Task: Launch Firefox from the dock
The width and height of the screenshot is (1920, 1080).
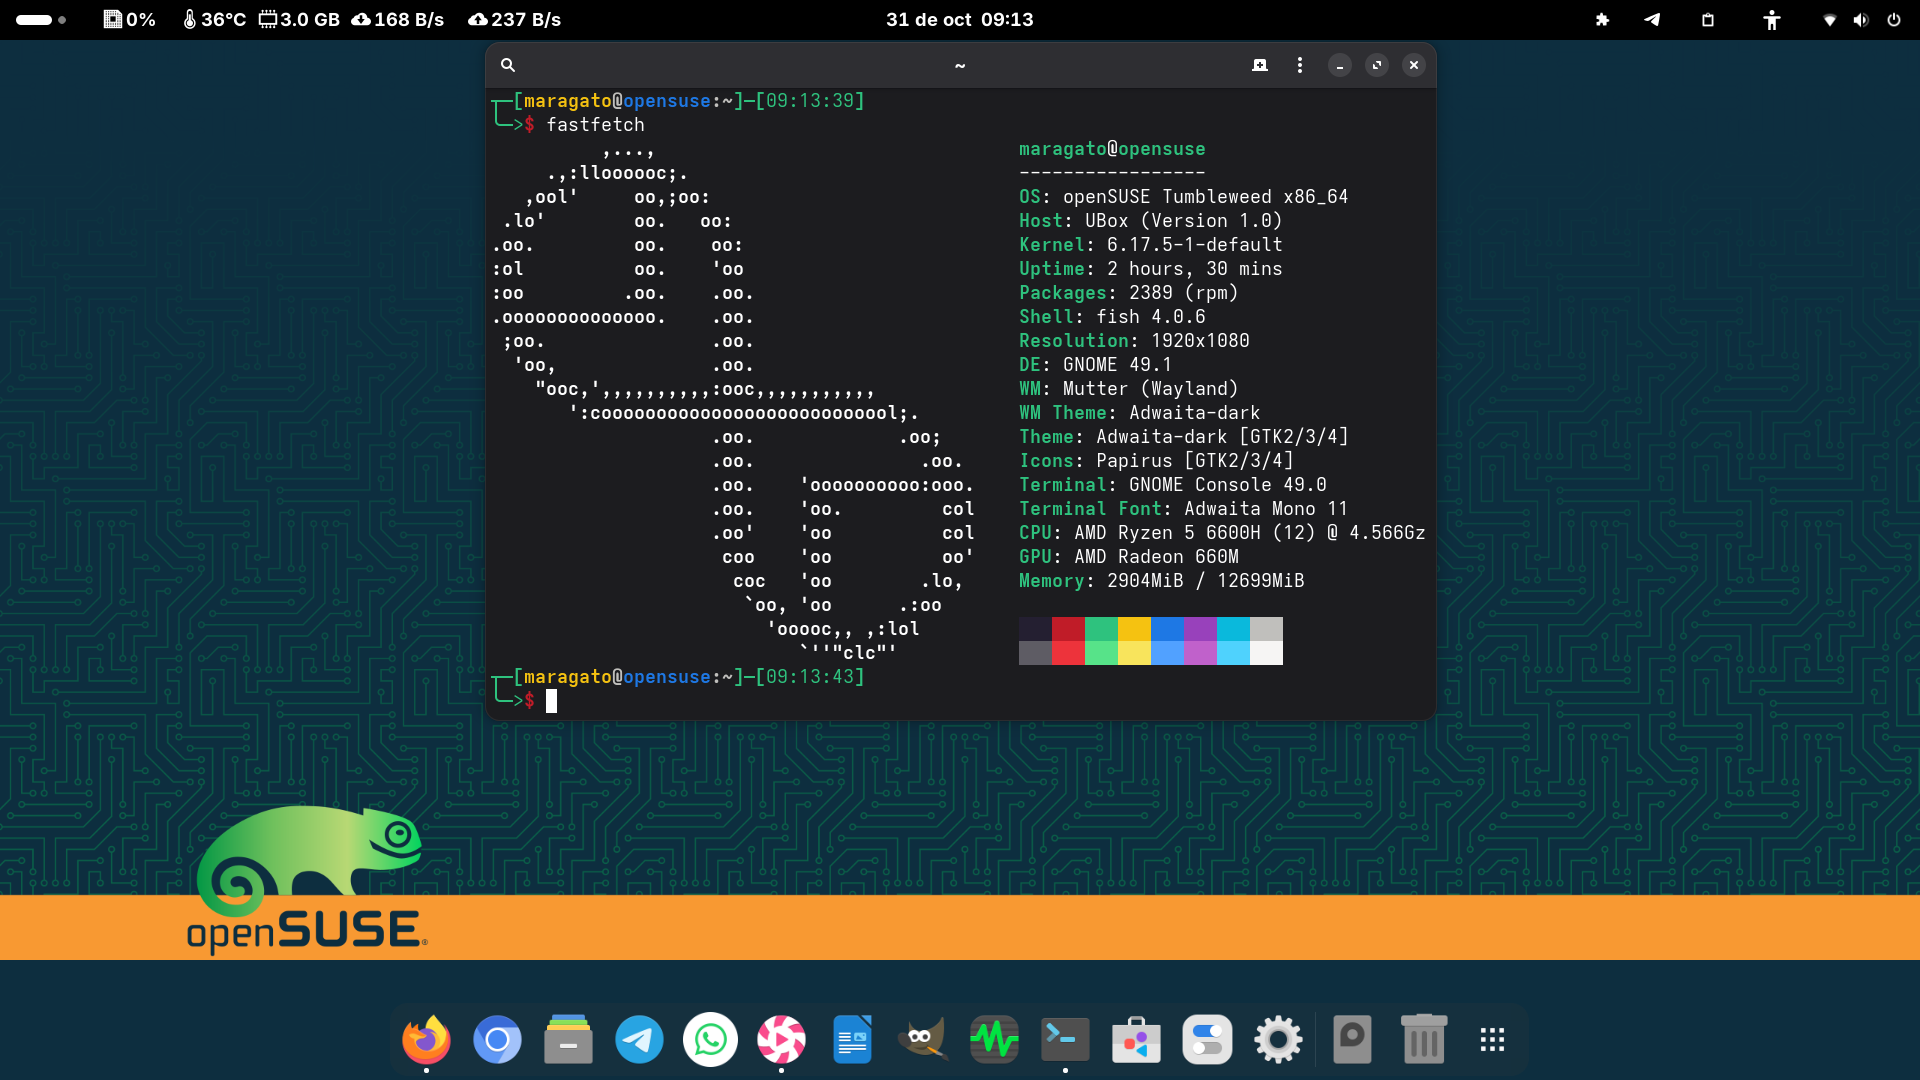Action: 426,1040
